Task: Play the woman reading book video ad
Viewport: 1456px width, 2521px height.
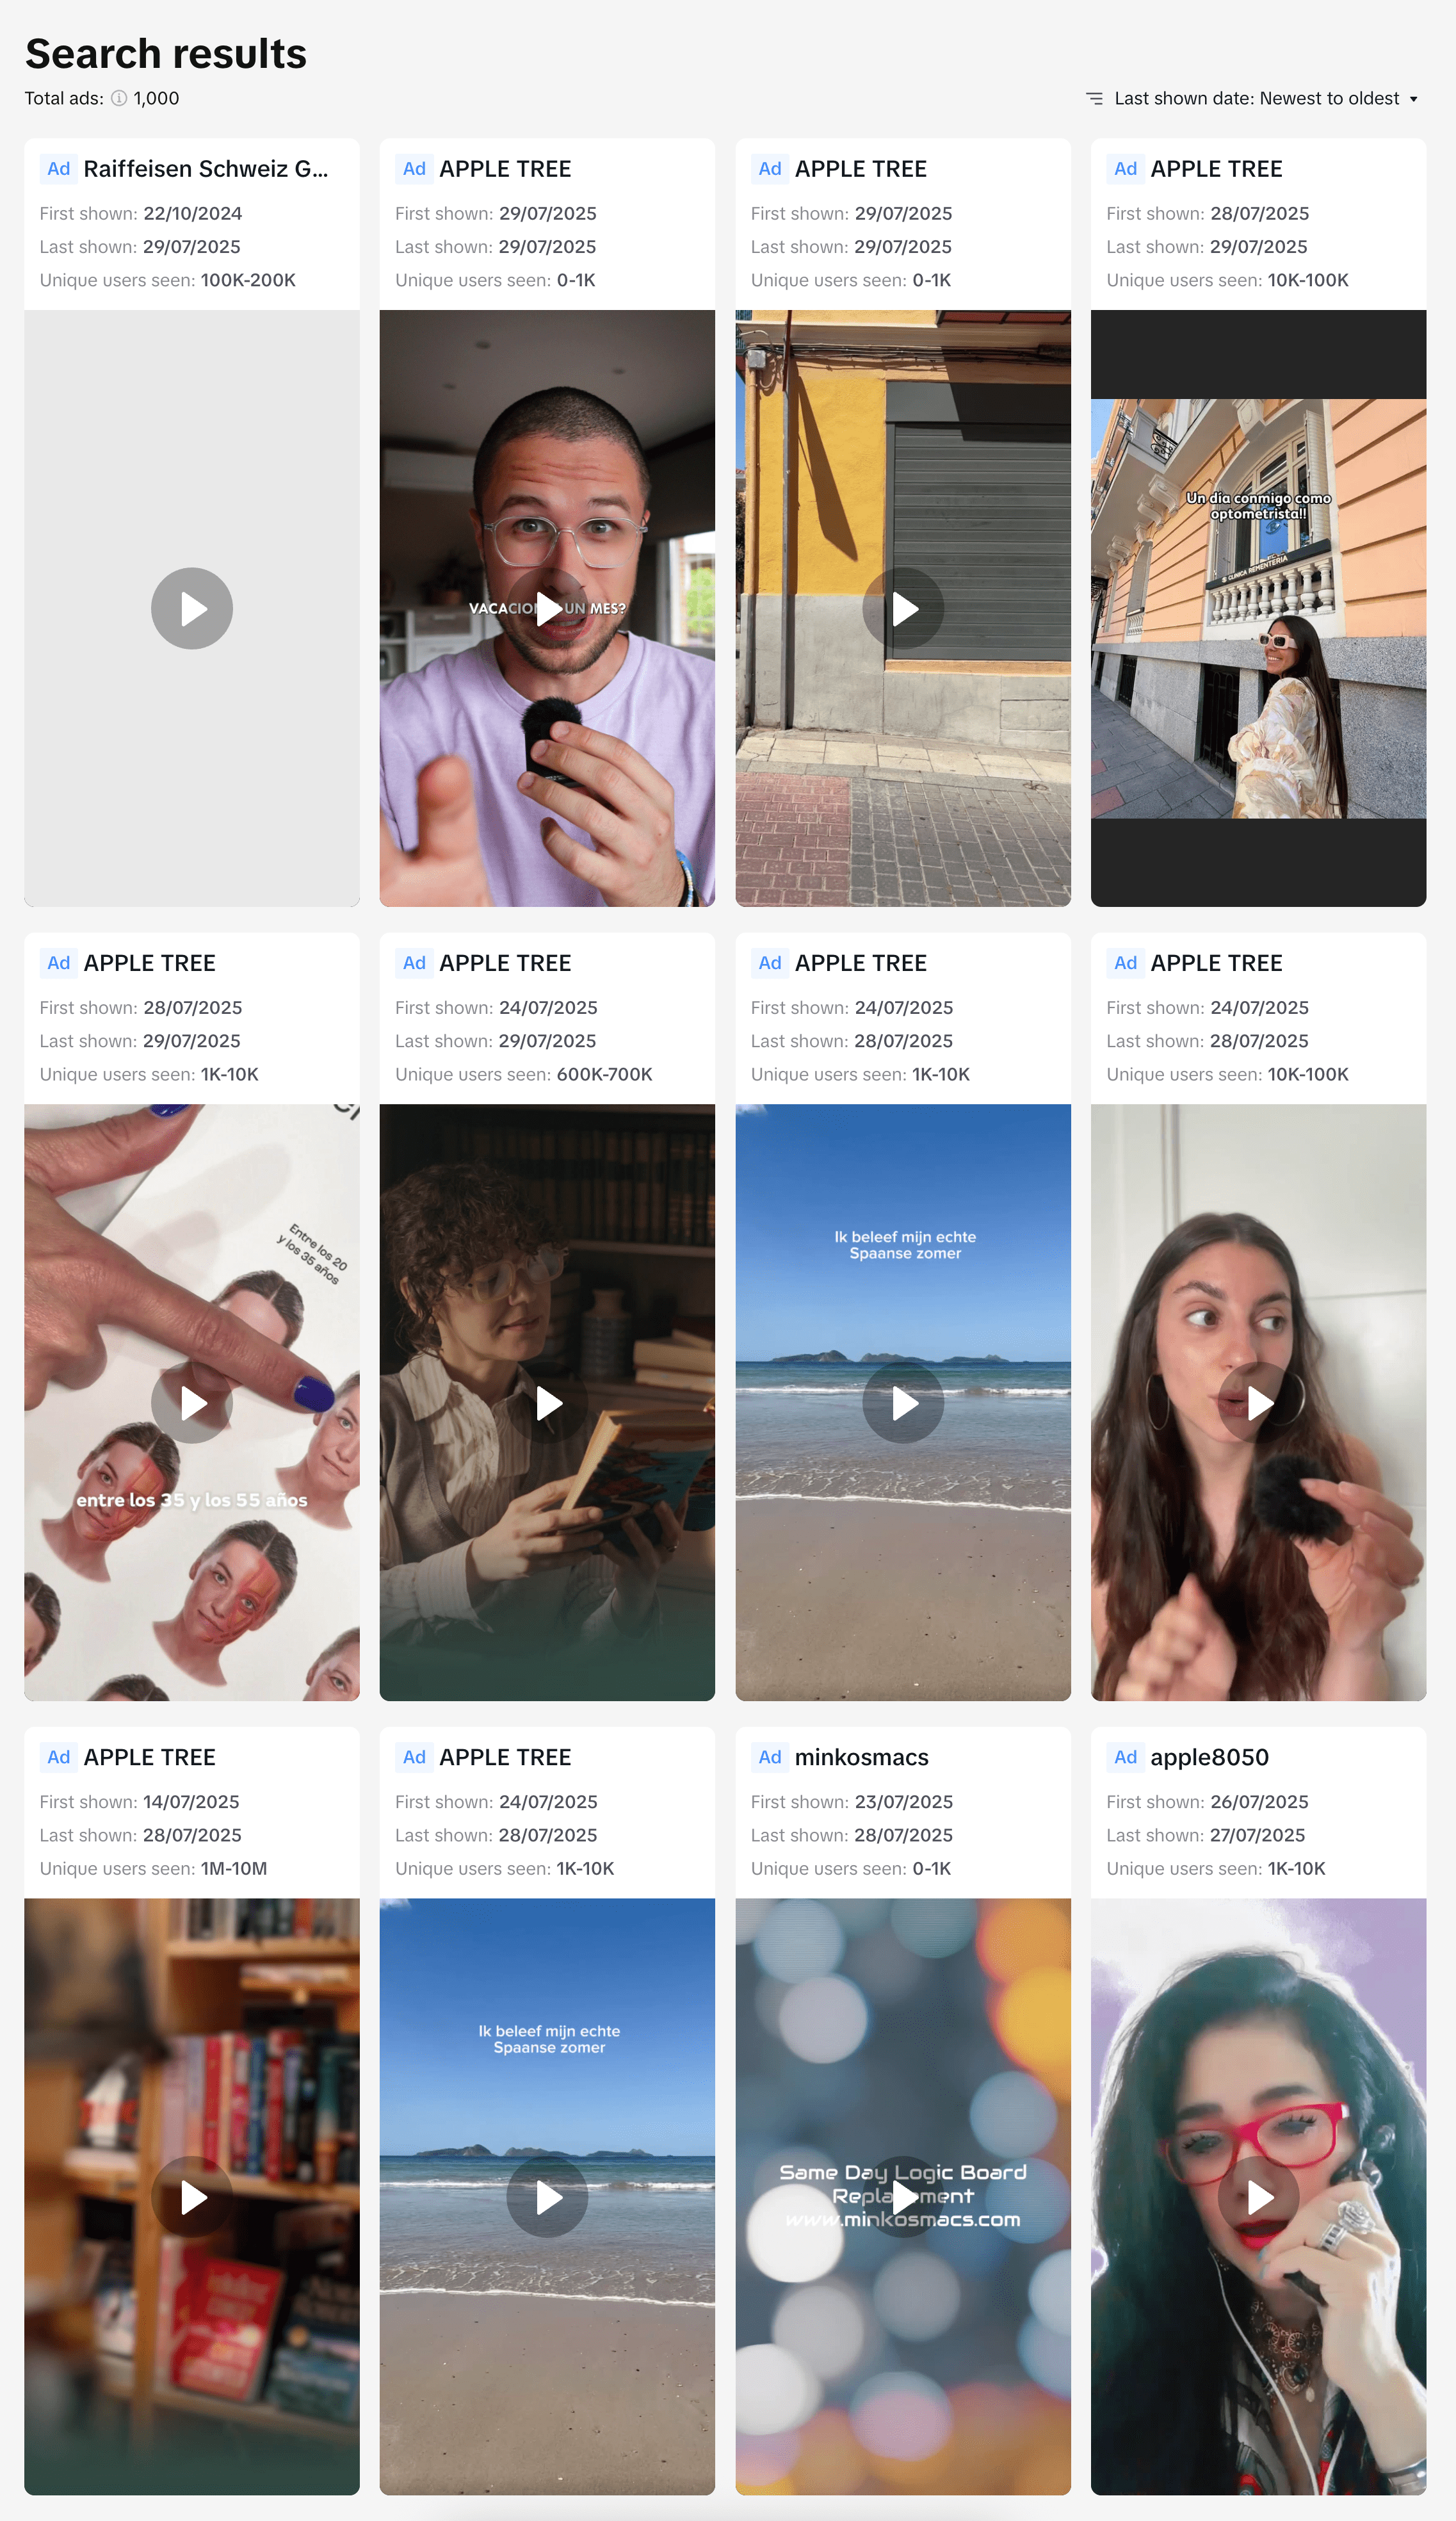Action: point(547,1402)
